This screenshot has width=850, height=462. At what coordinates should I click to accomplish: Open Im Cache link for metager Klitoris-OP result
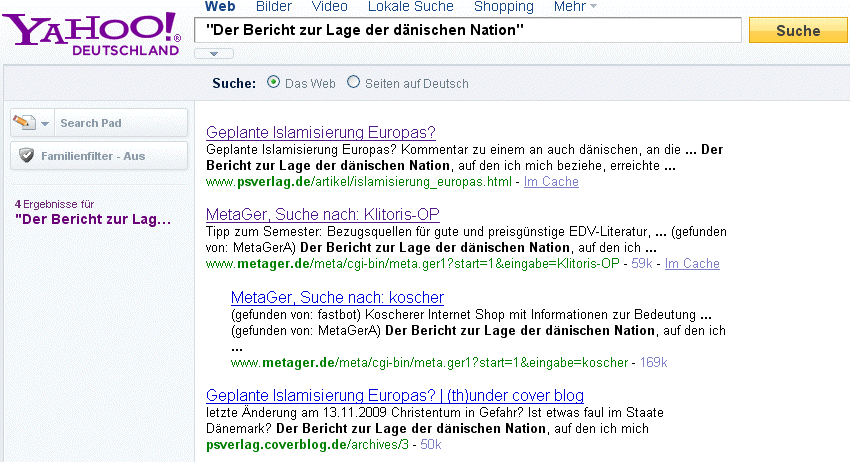[692, 264]
